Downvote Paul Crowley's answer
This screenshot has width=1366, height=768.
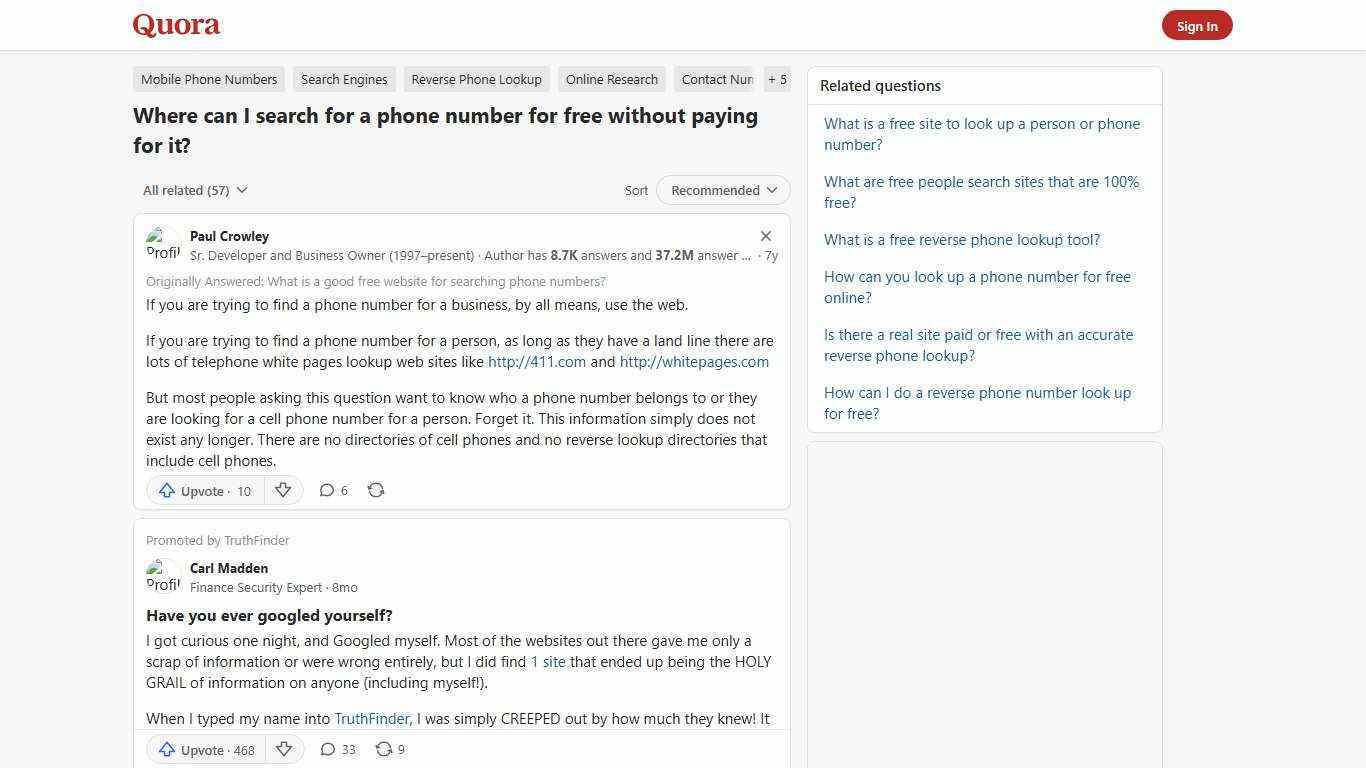pos(283,490)
